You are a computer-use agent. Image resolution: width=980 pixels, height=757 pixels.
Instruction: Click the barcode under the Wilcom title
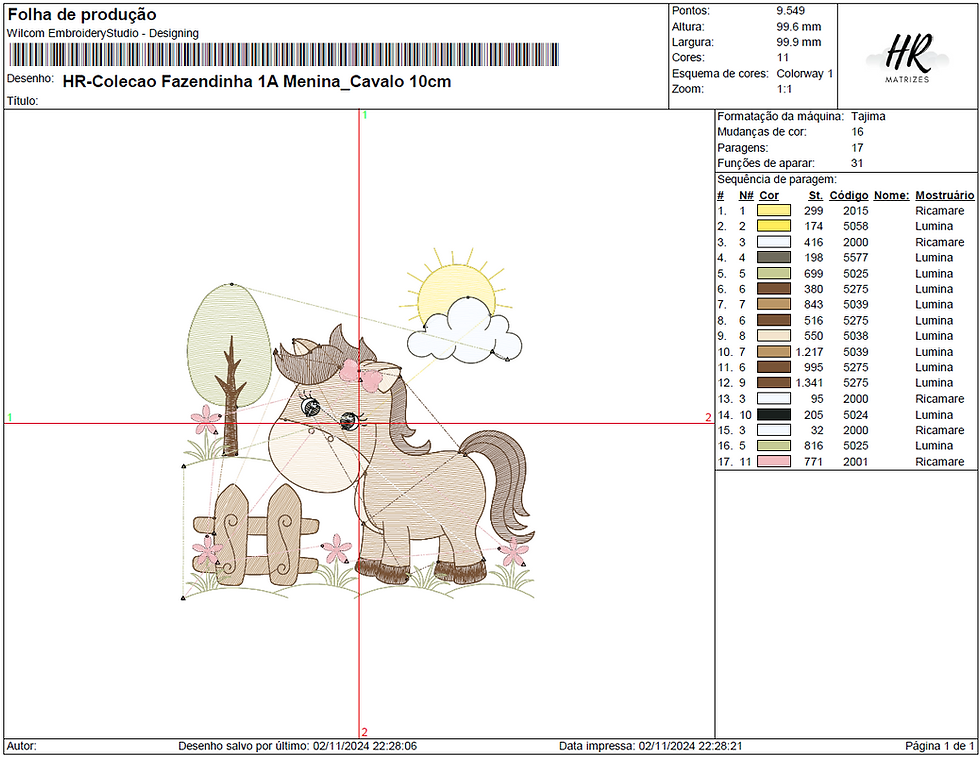click(283, 54)
